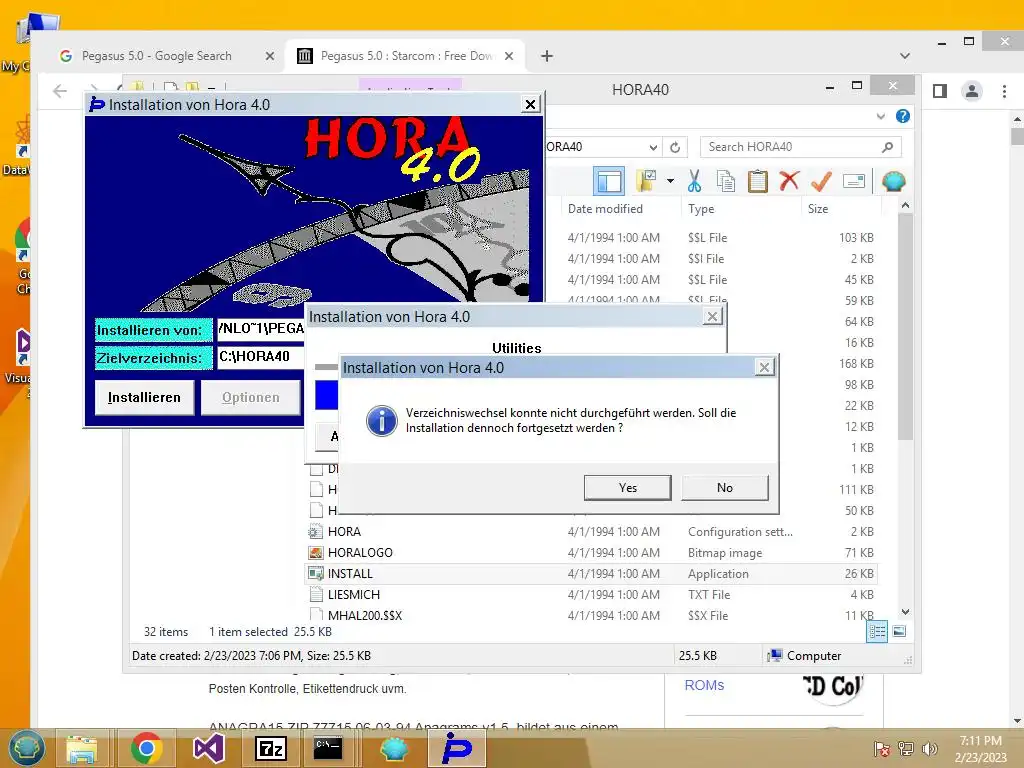Screen dimensions: 1024x768
Task: Click the search magnifier icon
Action: (x=887, y=147)
